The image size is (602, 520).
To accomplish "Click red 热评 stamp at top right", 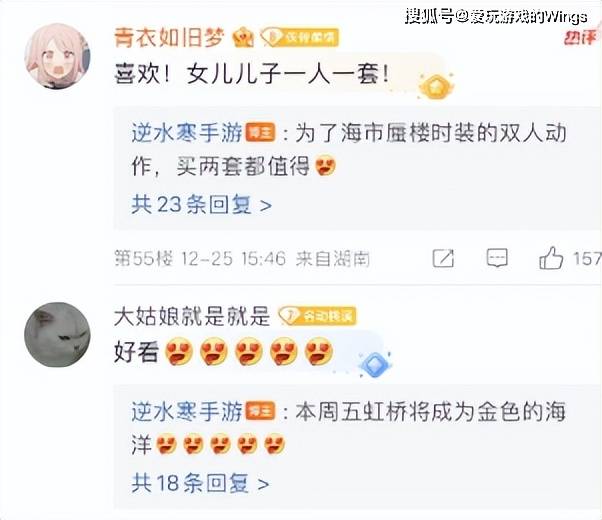I will [581, 37].
